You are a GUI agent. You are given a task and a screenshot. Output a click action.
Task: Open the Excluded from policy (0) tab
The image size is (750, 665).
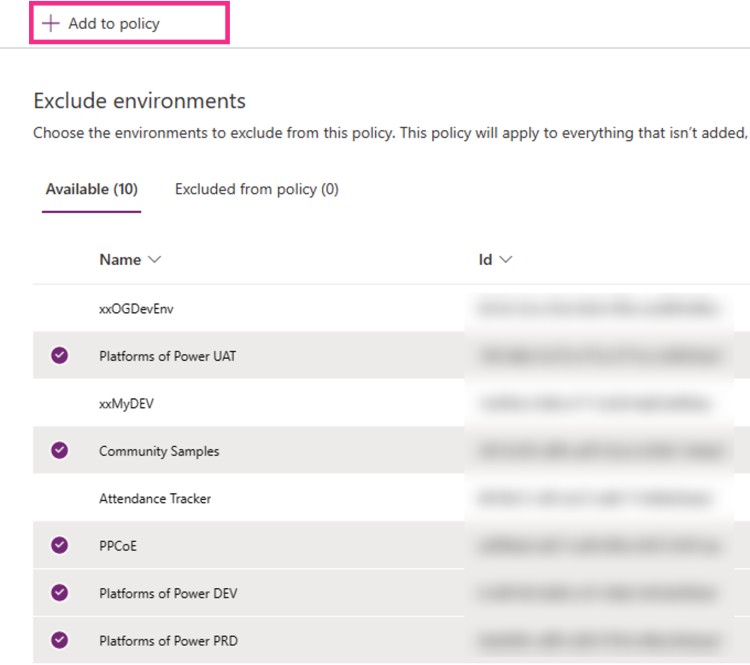click(x=256, y=189)
